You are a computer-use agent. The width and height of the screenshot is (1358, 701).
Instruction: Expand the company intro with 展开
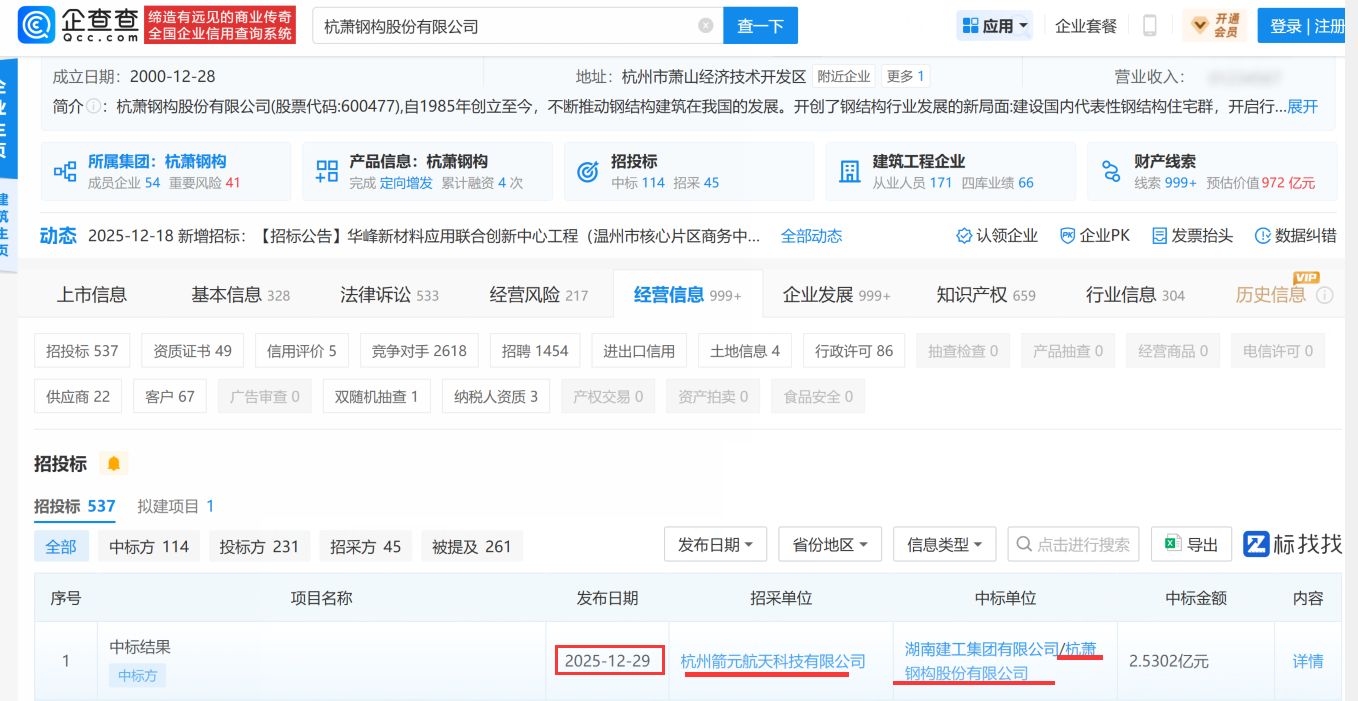pos(1303,106)
